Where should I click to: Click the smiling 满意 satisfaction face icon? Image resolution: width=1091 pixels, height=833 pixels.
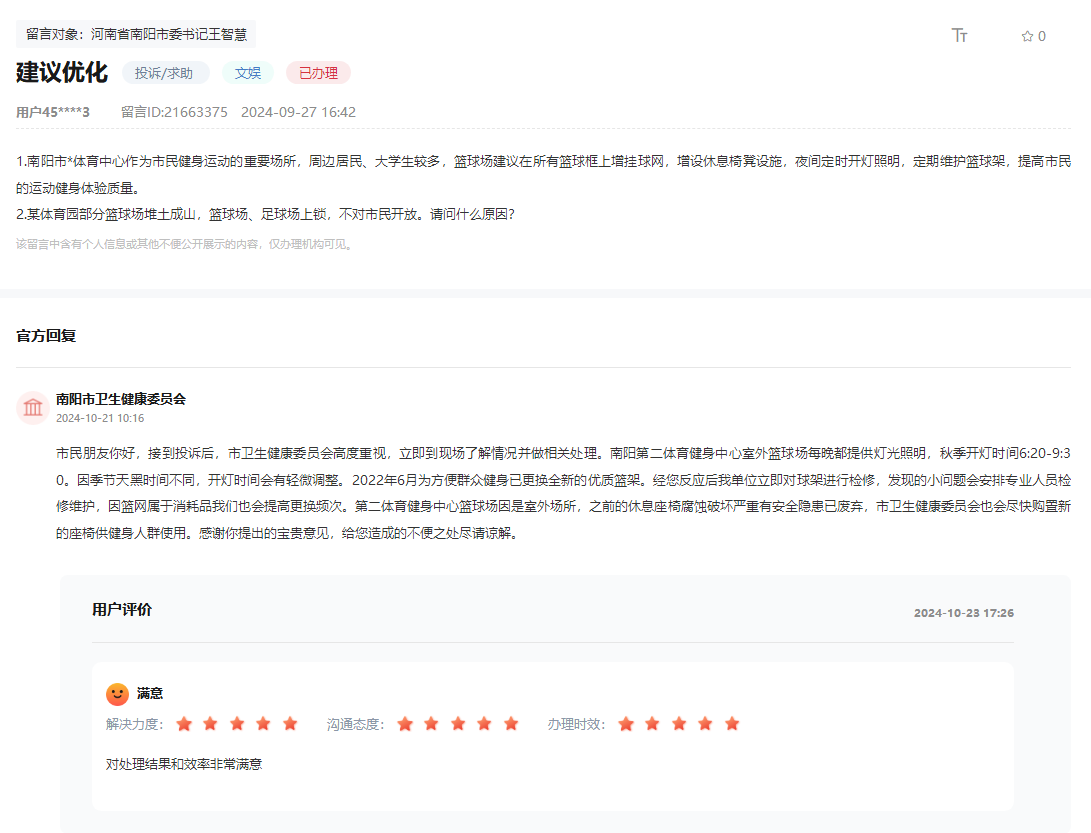click(119, 693)
